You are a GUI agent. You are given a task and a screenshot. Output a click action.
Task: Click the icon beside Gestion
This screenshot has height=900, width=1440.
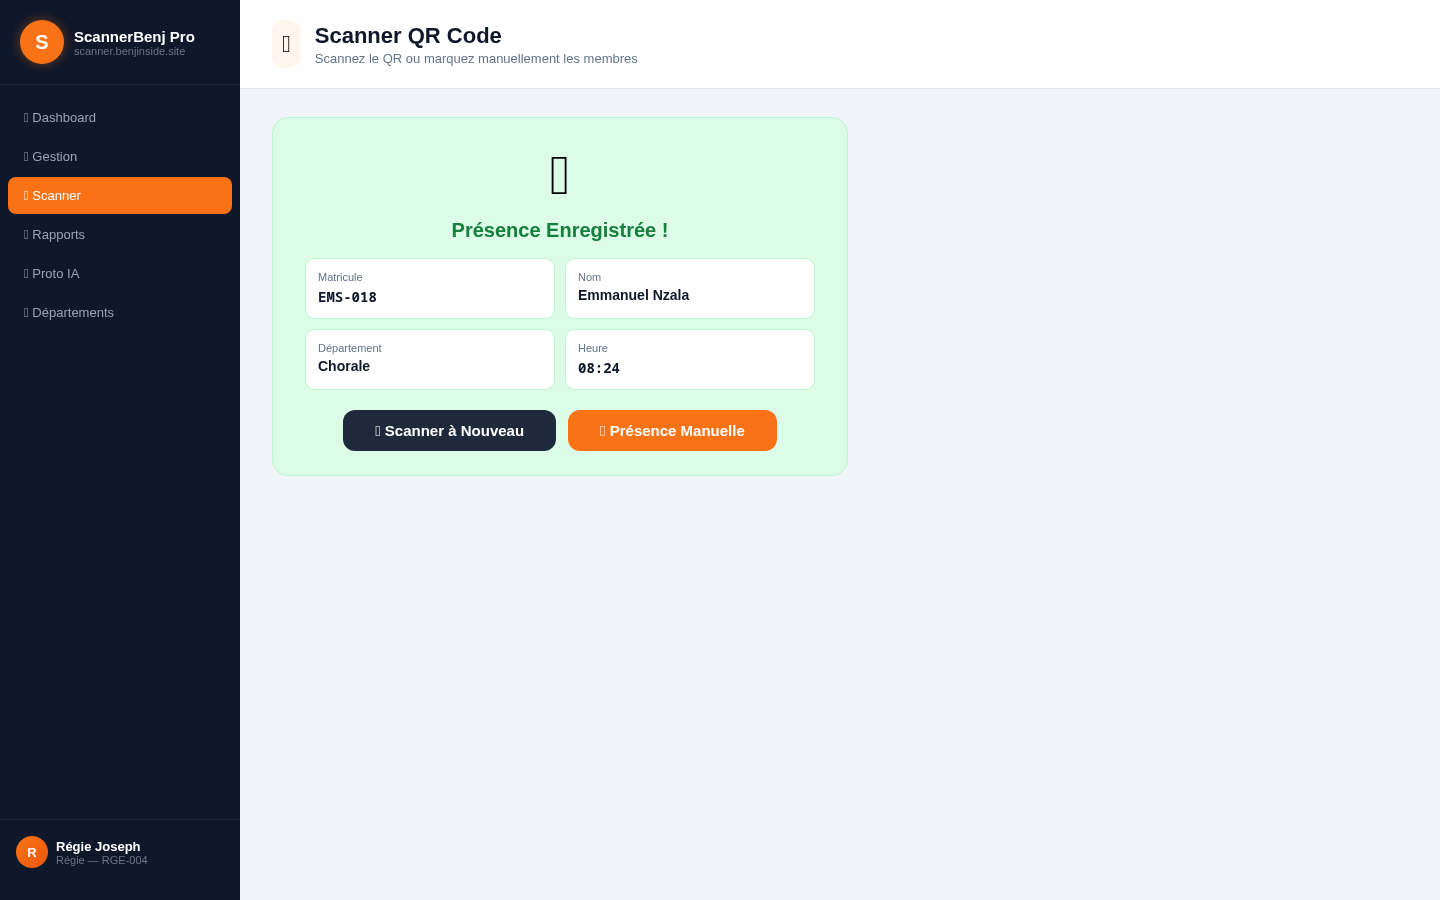pyautogui.click(x=26, y=157)
